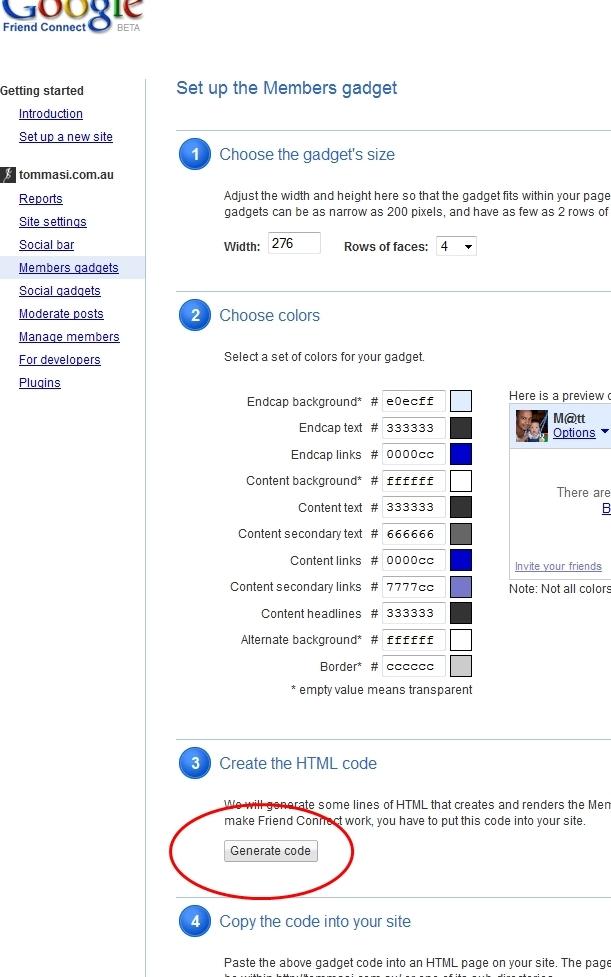Image resolution: width=611 pixels, height=977 pixels.
Task: Open the Rows of faces dropdown
Action: click(456, 246)
